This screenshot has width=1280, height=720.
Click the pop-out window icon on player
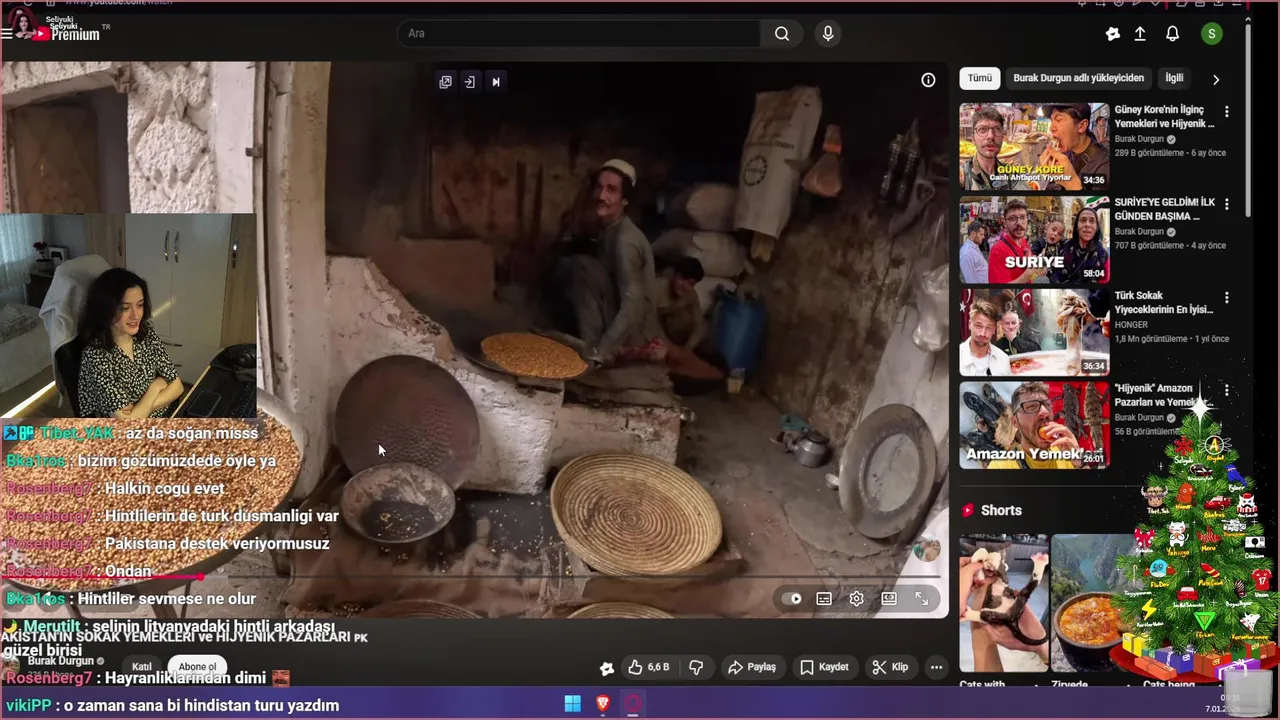pyautogui.click(x=446, y=82)
